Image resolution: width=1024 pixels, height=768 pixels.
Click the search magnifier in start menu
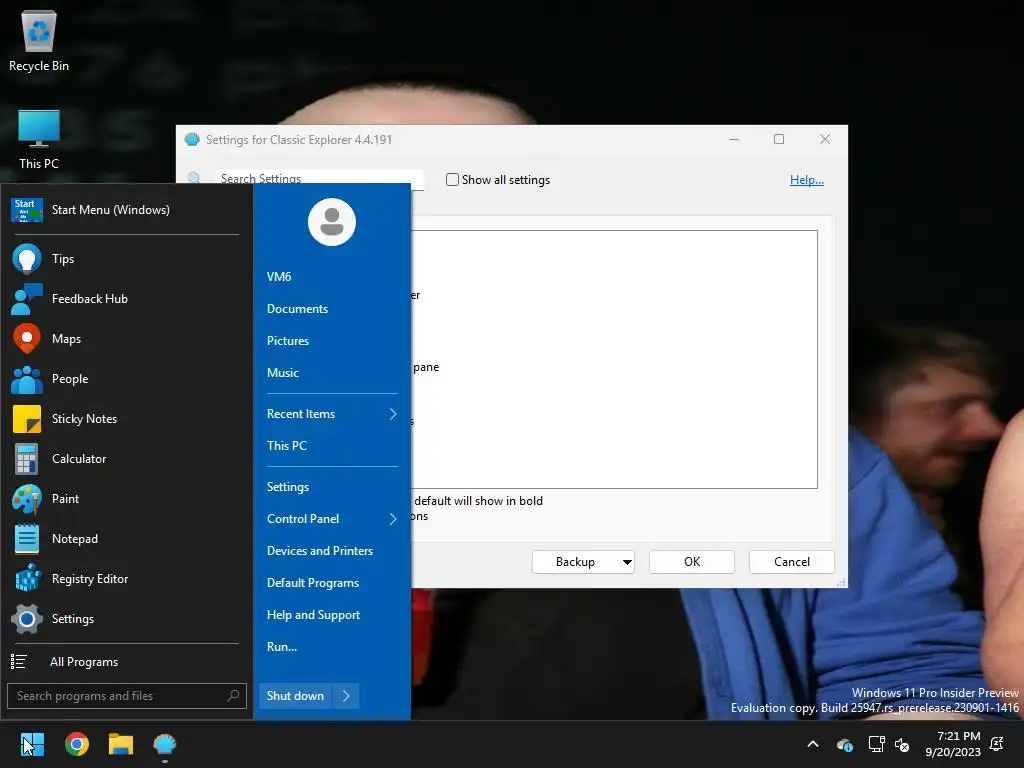(233, 696)
